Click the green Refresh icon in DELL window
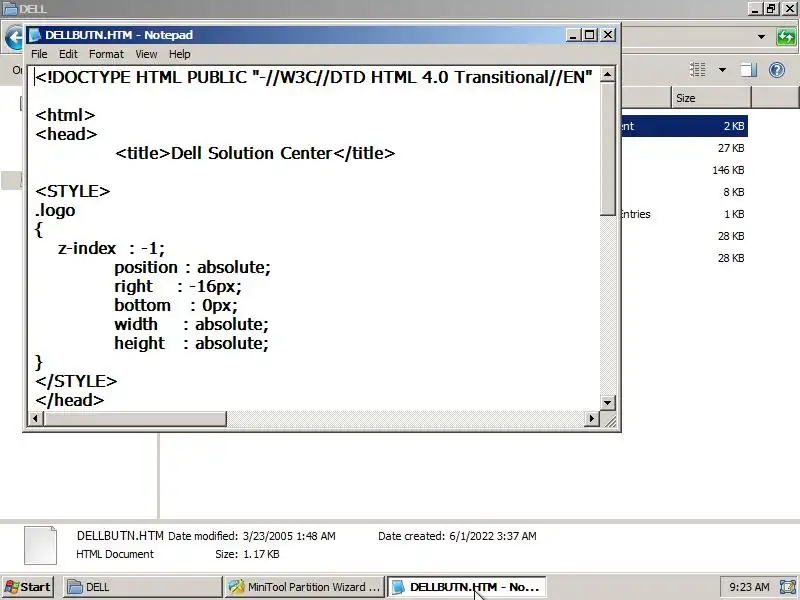This screenshot has width=800, height=600. (786, 37)
